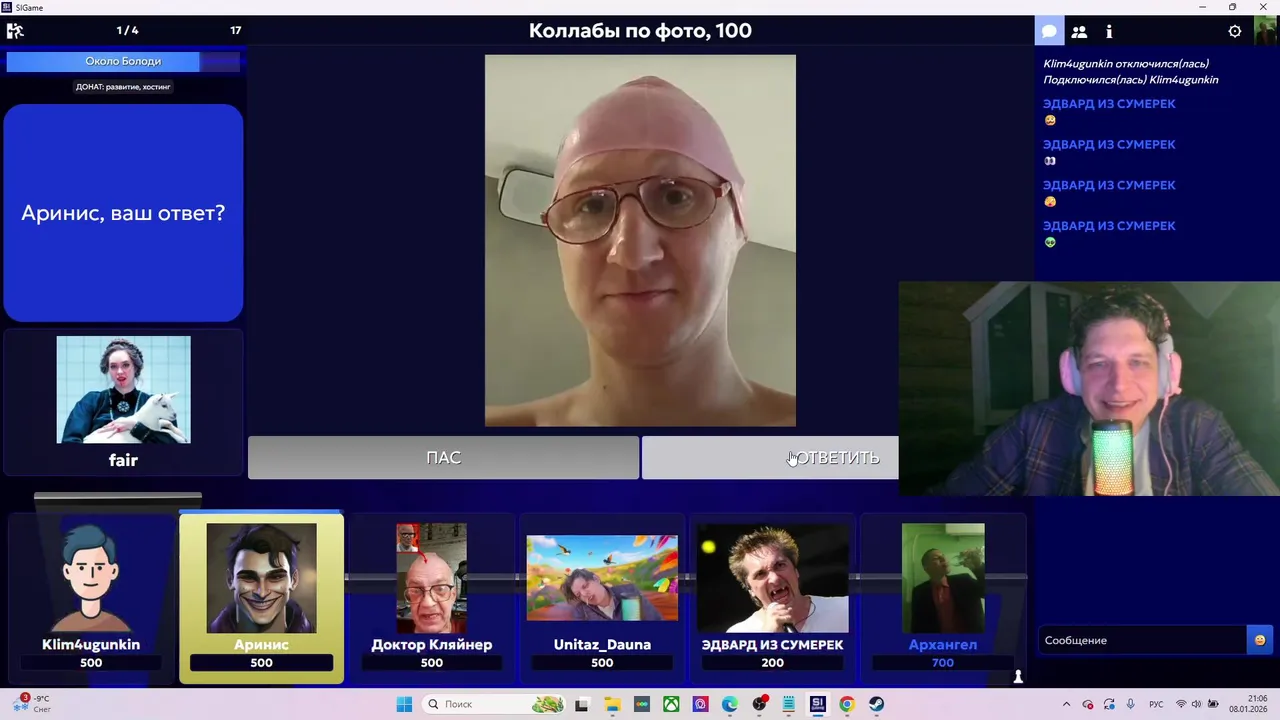Click the ДОНАТ: развитие, хостинг link

123,87
